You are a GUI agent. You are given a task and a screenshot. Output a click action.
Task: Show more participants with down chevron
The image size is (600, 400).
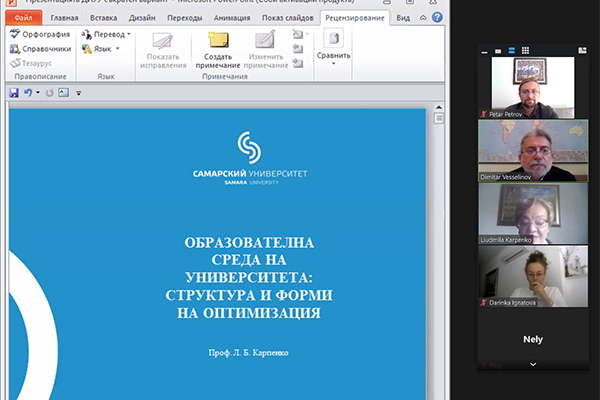coord(533,364)
